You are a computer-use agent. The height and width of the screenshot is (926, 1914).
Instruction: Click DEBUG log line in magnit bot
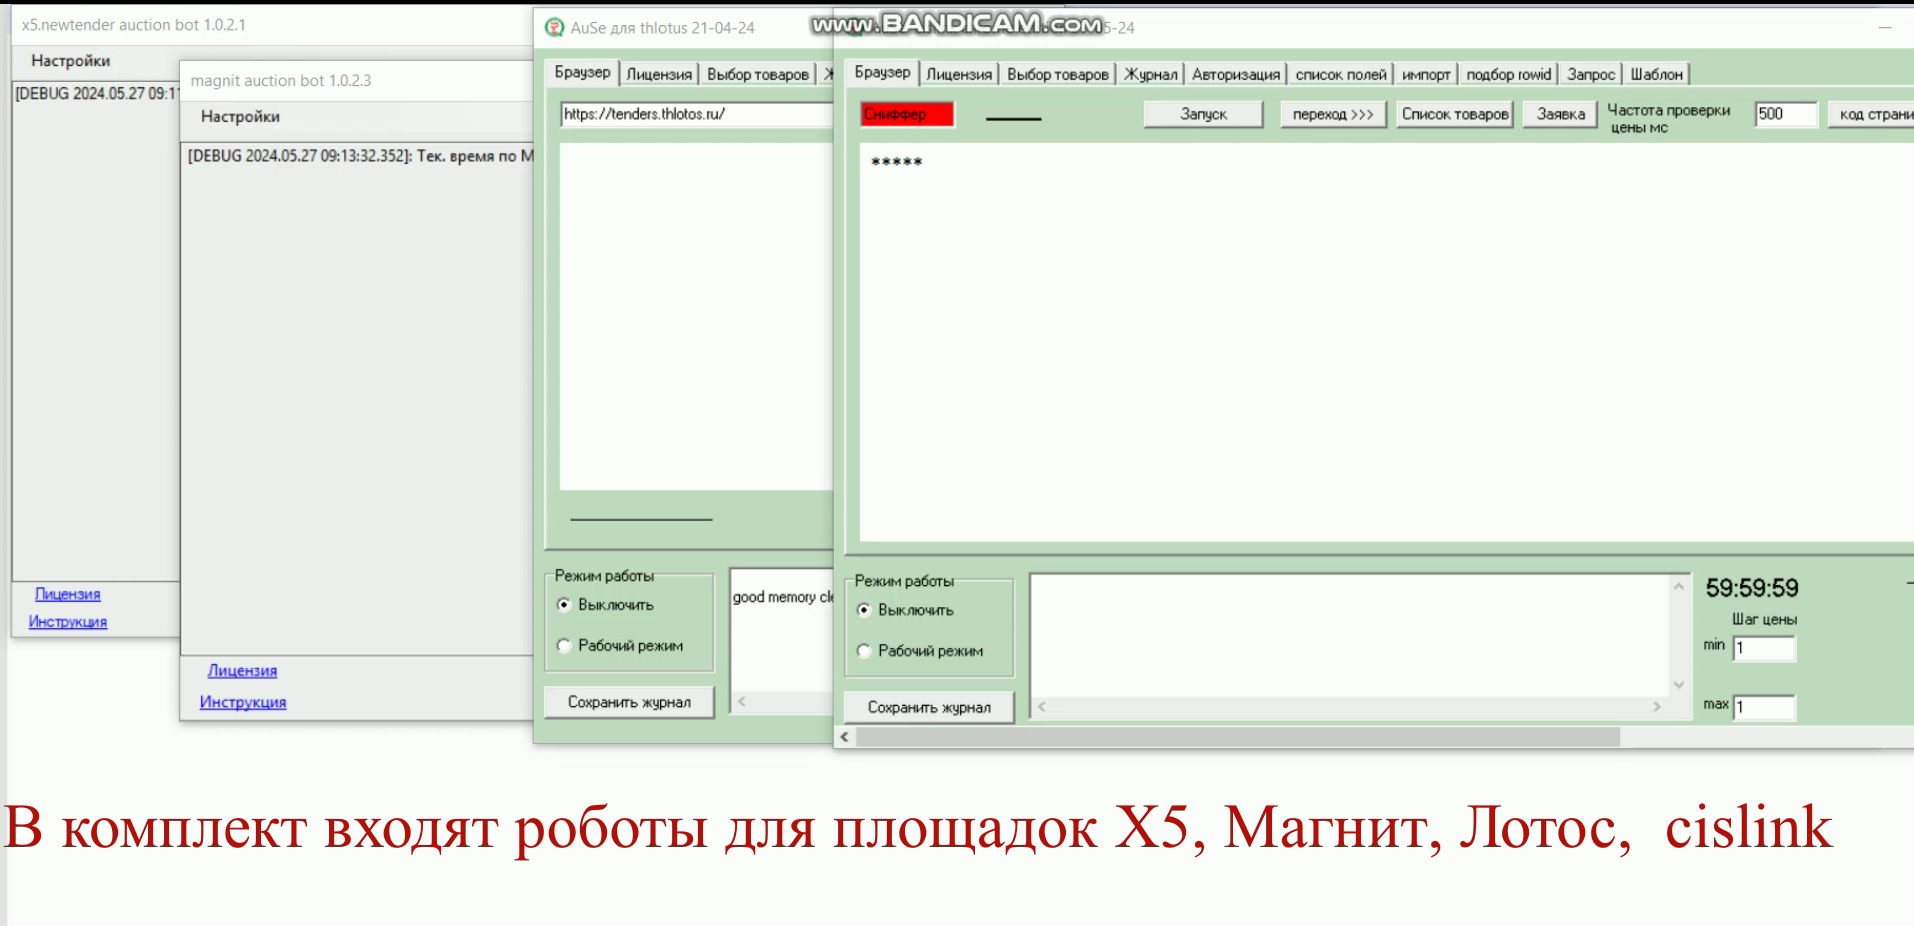[x=360, y=156]
